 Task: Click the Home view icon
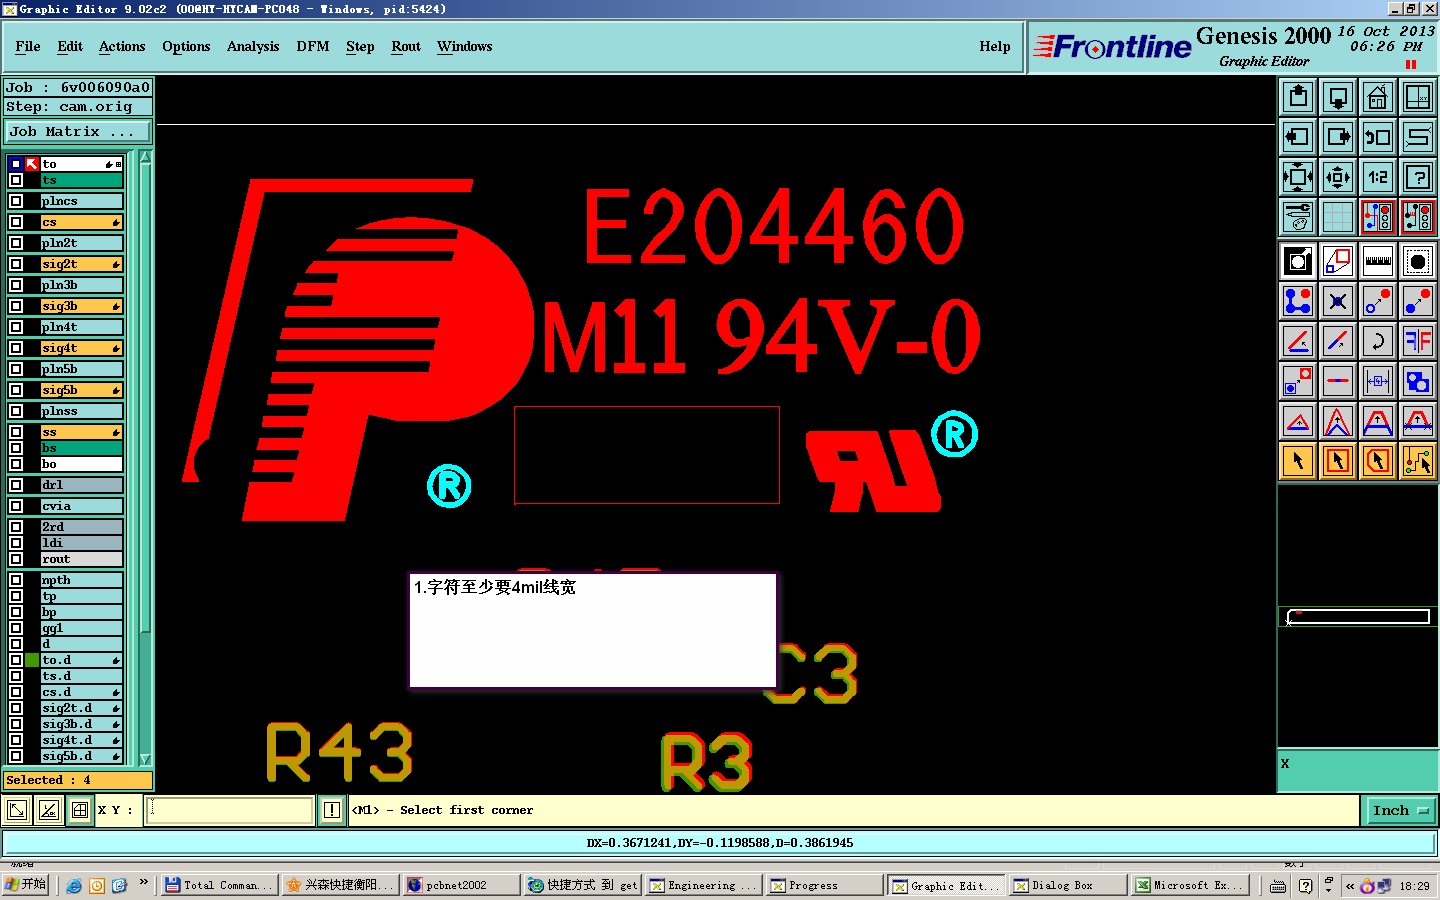pyautogui.click(x=1378, y=97)
